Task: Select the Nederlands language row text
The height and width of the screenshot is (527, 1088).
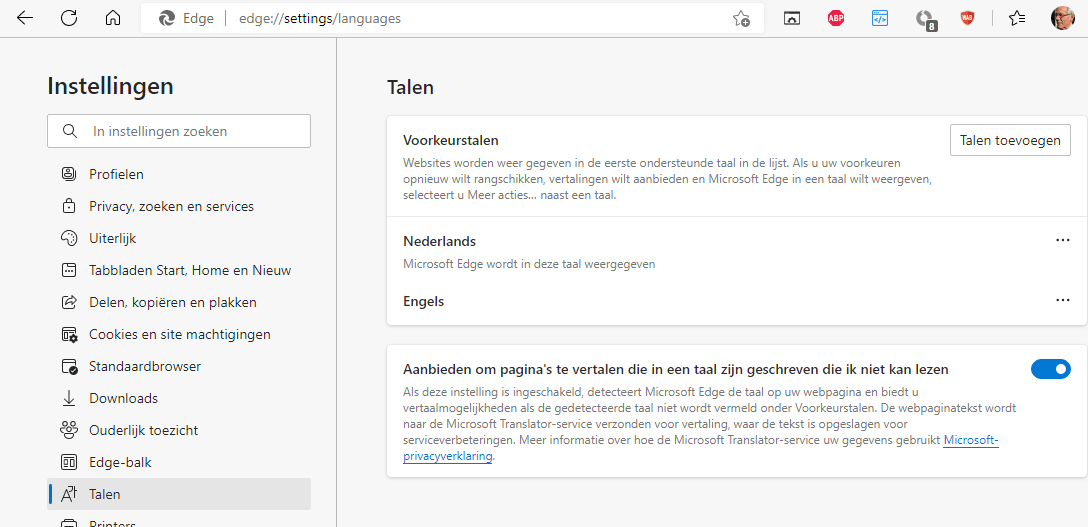Action: tap(439, 241)
